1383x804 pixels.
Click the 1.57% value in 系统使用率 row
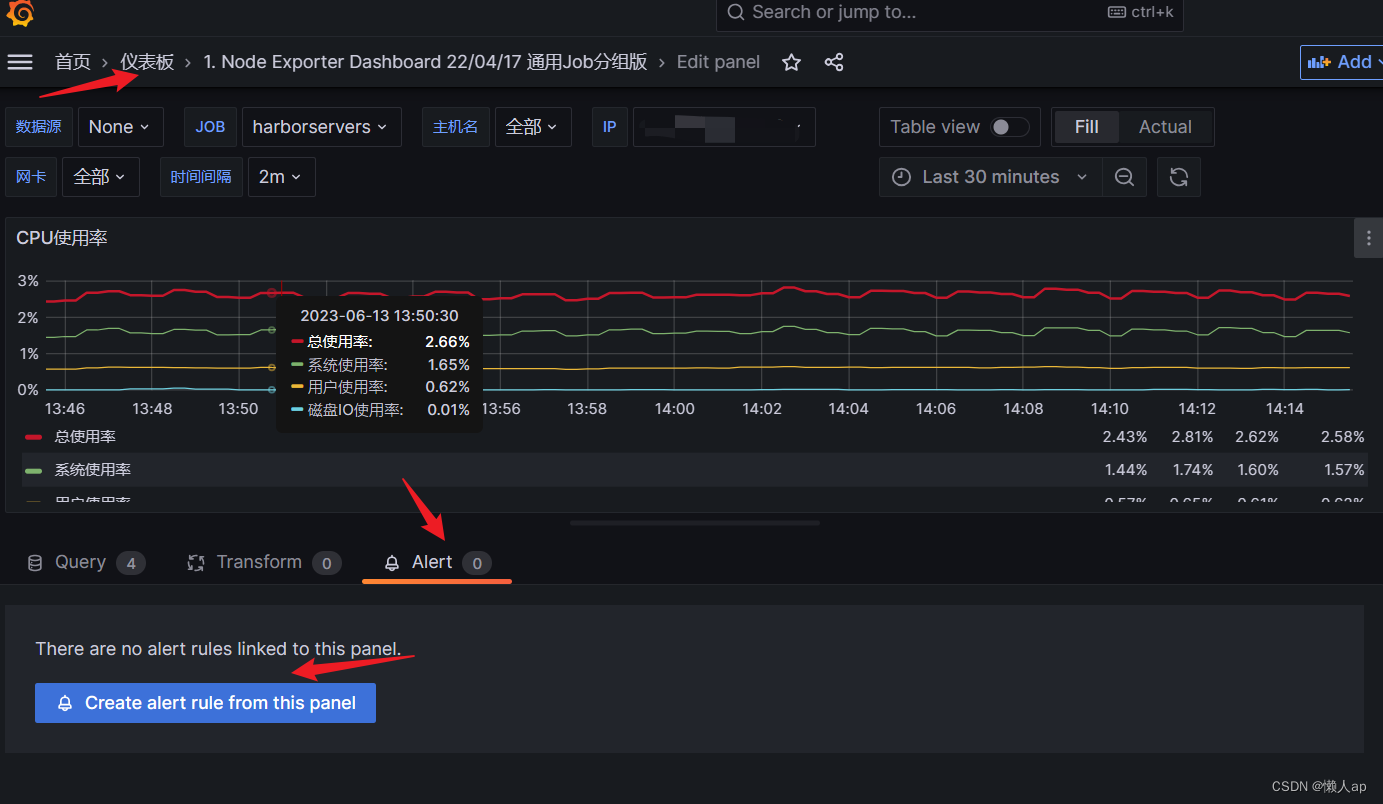click(1342, 470)
